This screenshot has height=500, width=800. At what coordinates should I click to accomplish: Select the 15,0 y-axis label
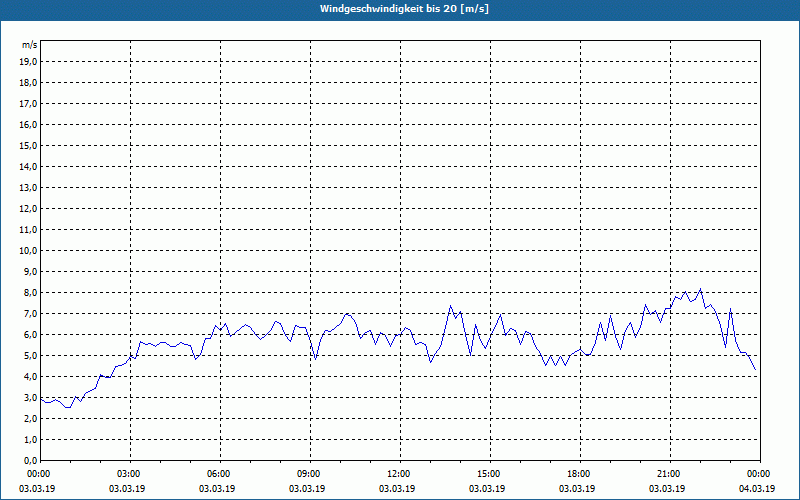[x=28, y=145]
